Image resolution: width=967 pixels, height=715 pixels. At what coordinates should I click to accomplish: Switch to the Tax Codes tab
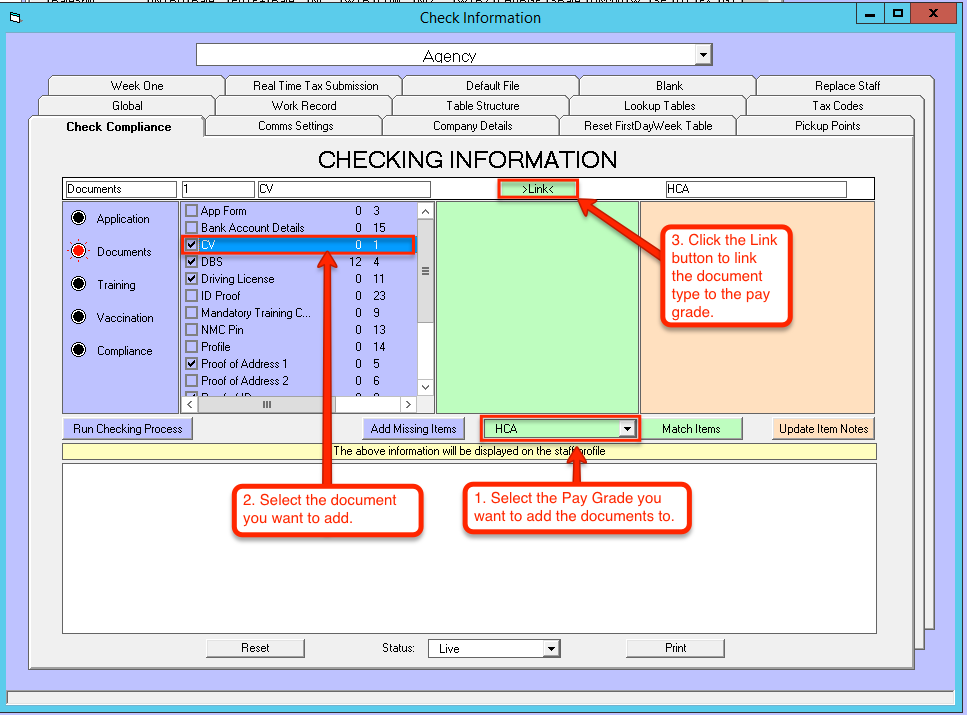coord(837,106)
